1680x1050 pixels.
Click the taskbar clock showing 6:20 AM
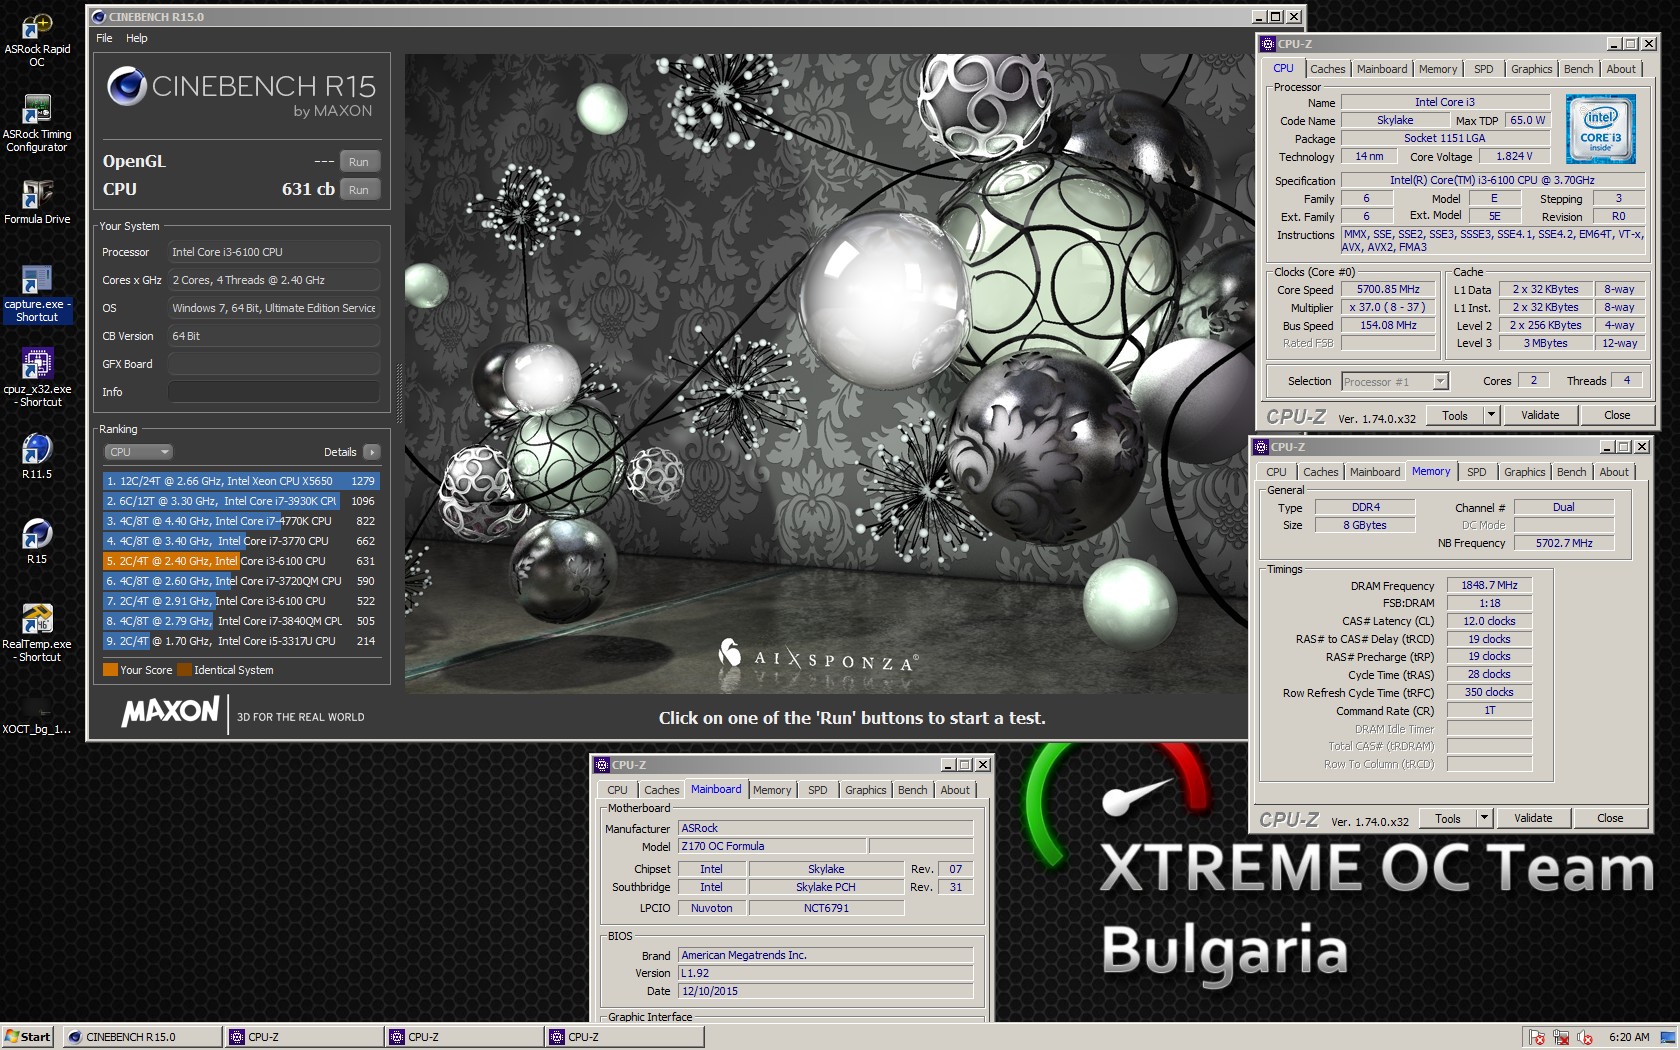click(x=1629, y=1038)
